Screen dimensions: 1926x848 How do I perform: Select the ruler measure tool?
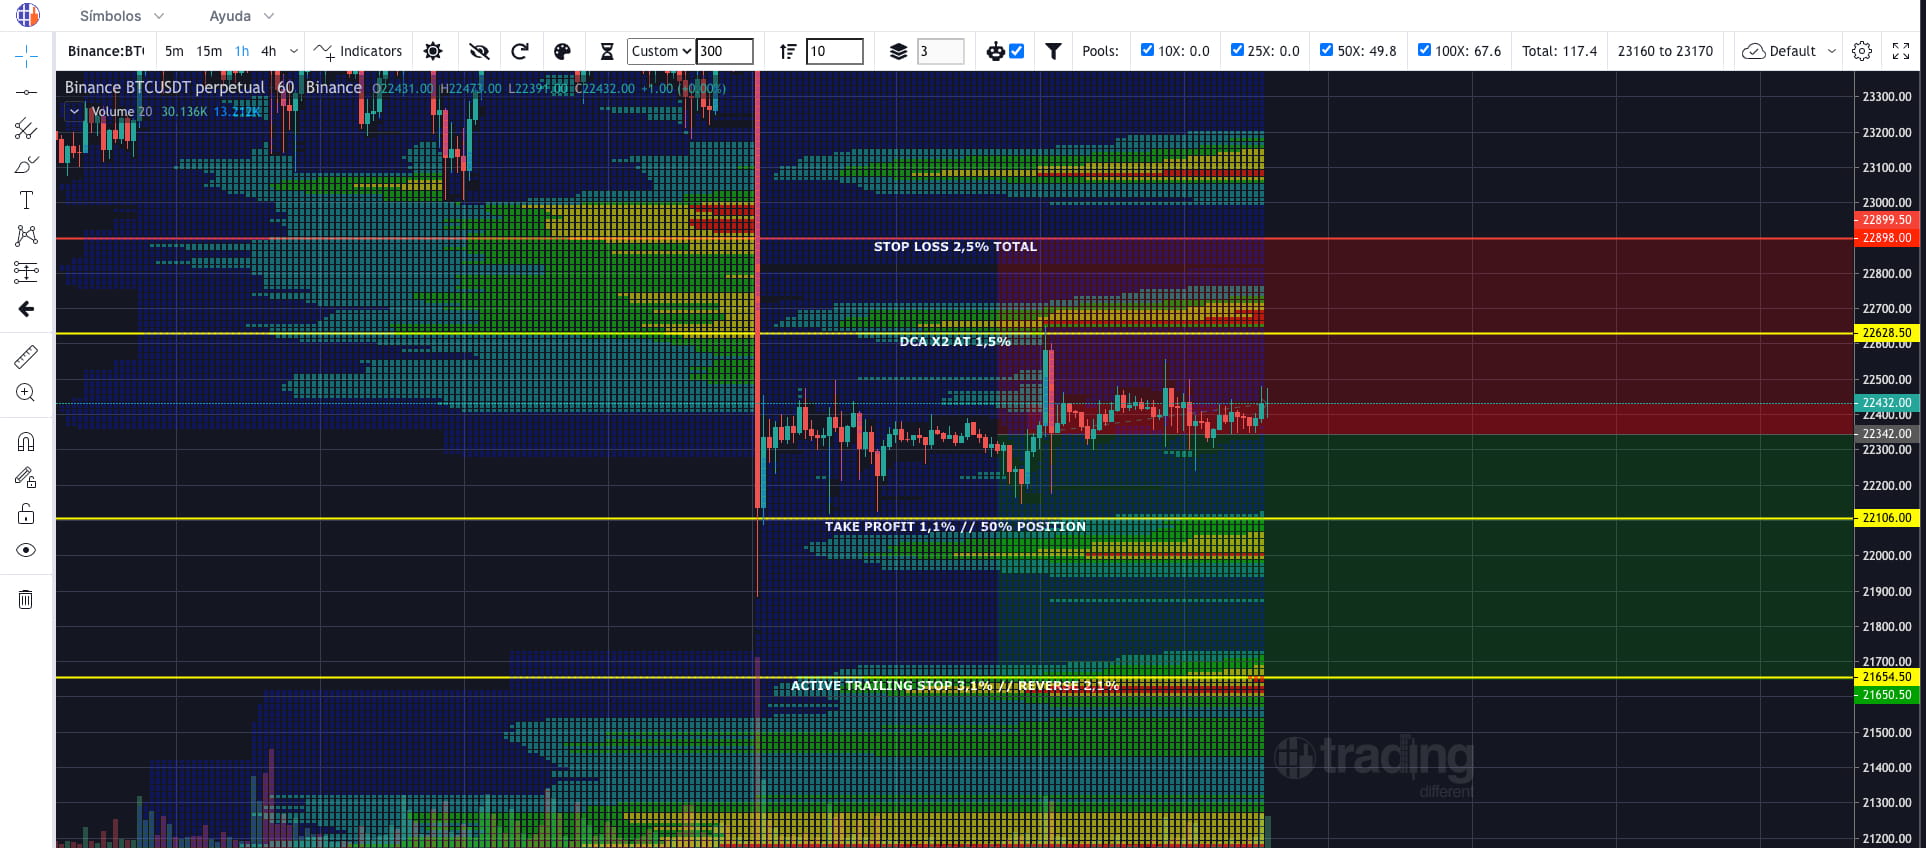pos(26,356)
